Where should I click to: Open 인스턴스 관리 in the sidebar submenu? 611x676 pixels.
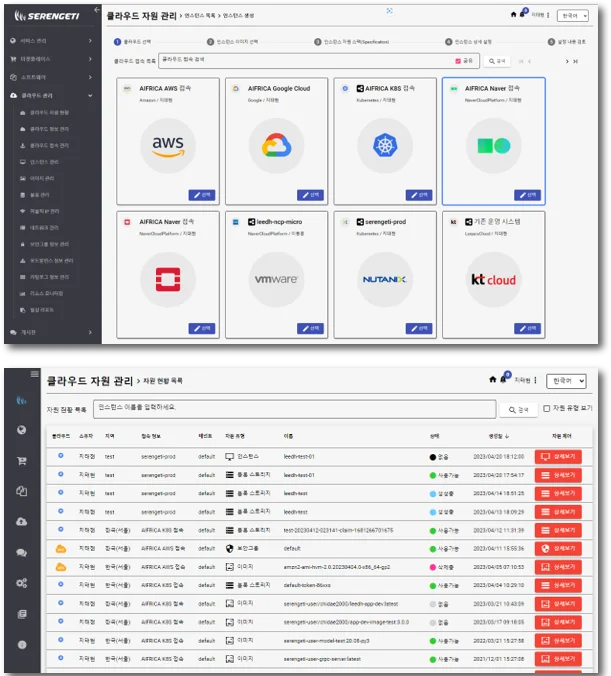pos(45,161)
